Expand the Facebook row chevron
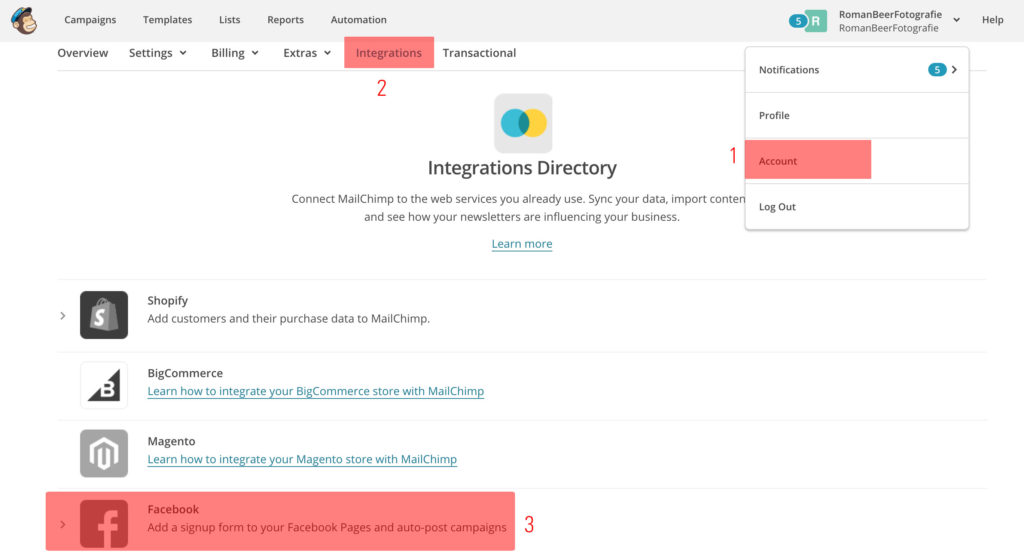Image resolution: width=1024 pixels, height=553 pixels. click(x=63, y=524)
